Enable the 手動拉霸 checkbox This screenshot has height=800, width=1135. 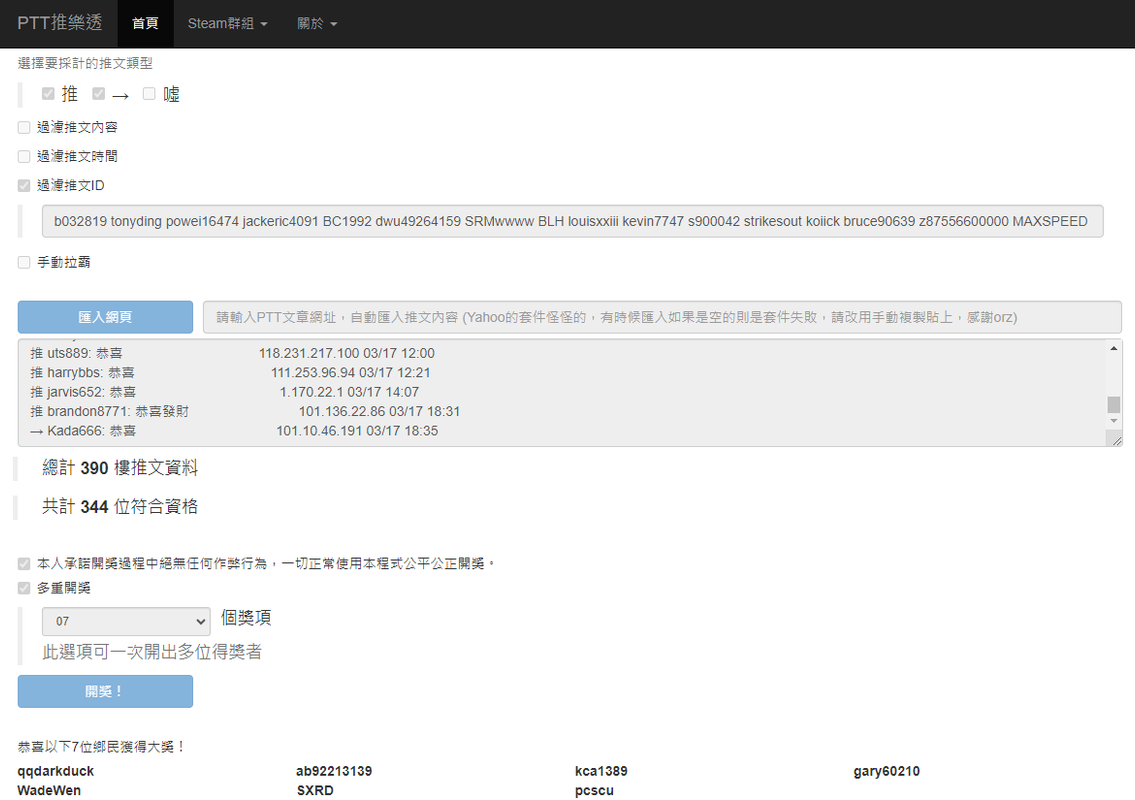[24, 262]
